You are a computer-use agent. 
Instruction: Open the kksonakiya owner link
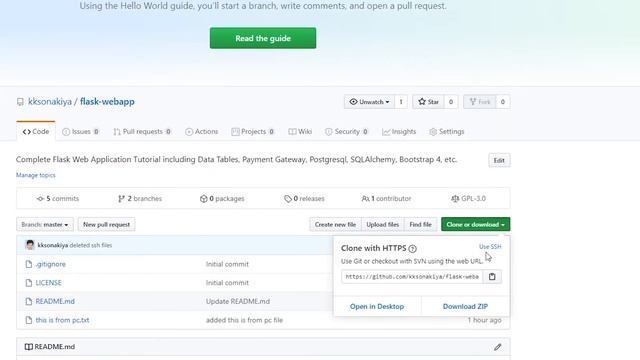50,102
